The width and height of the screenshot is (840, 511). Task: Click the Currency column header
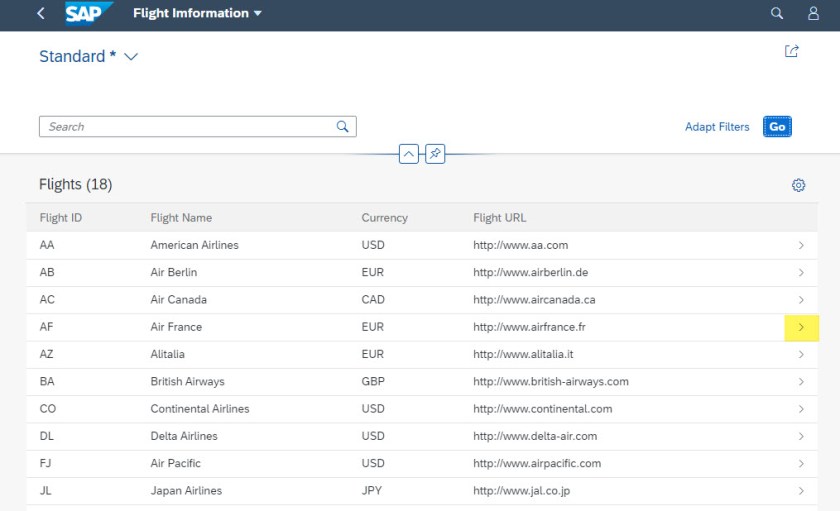(x=384, y=217)
